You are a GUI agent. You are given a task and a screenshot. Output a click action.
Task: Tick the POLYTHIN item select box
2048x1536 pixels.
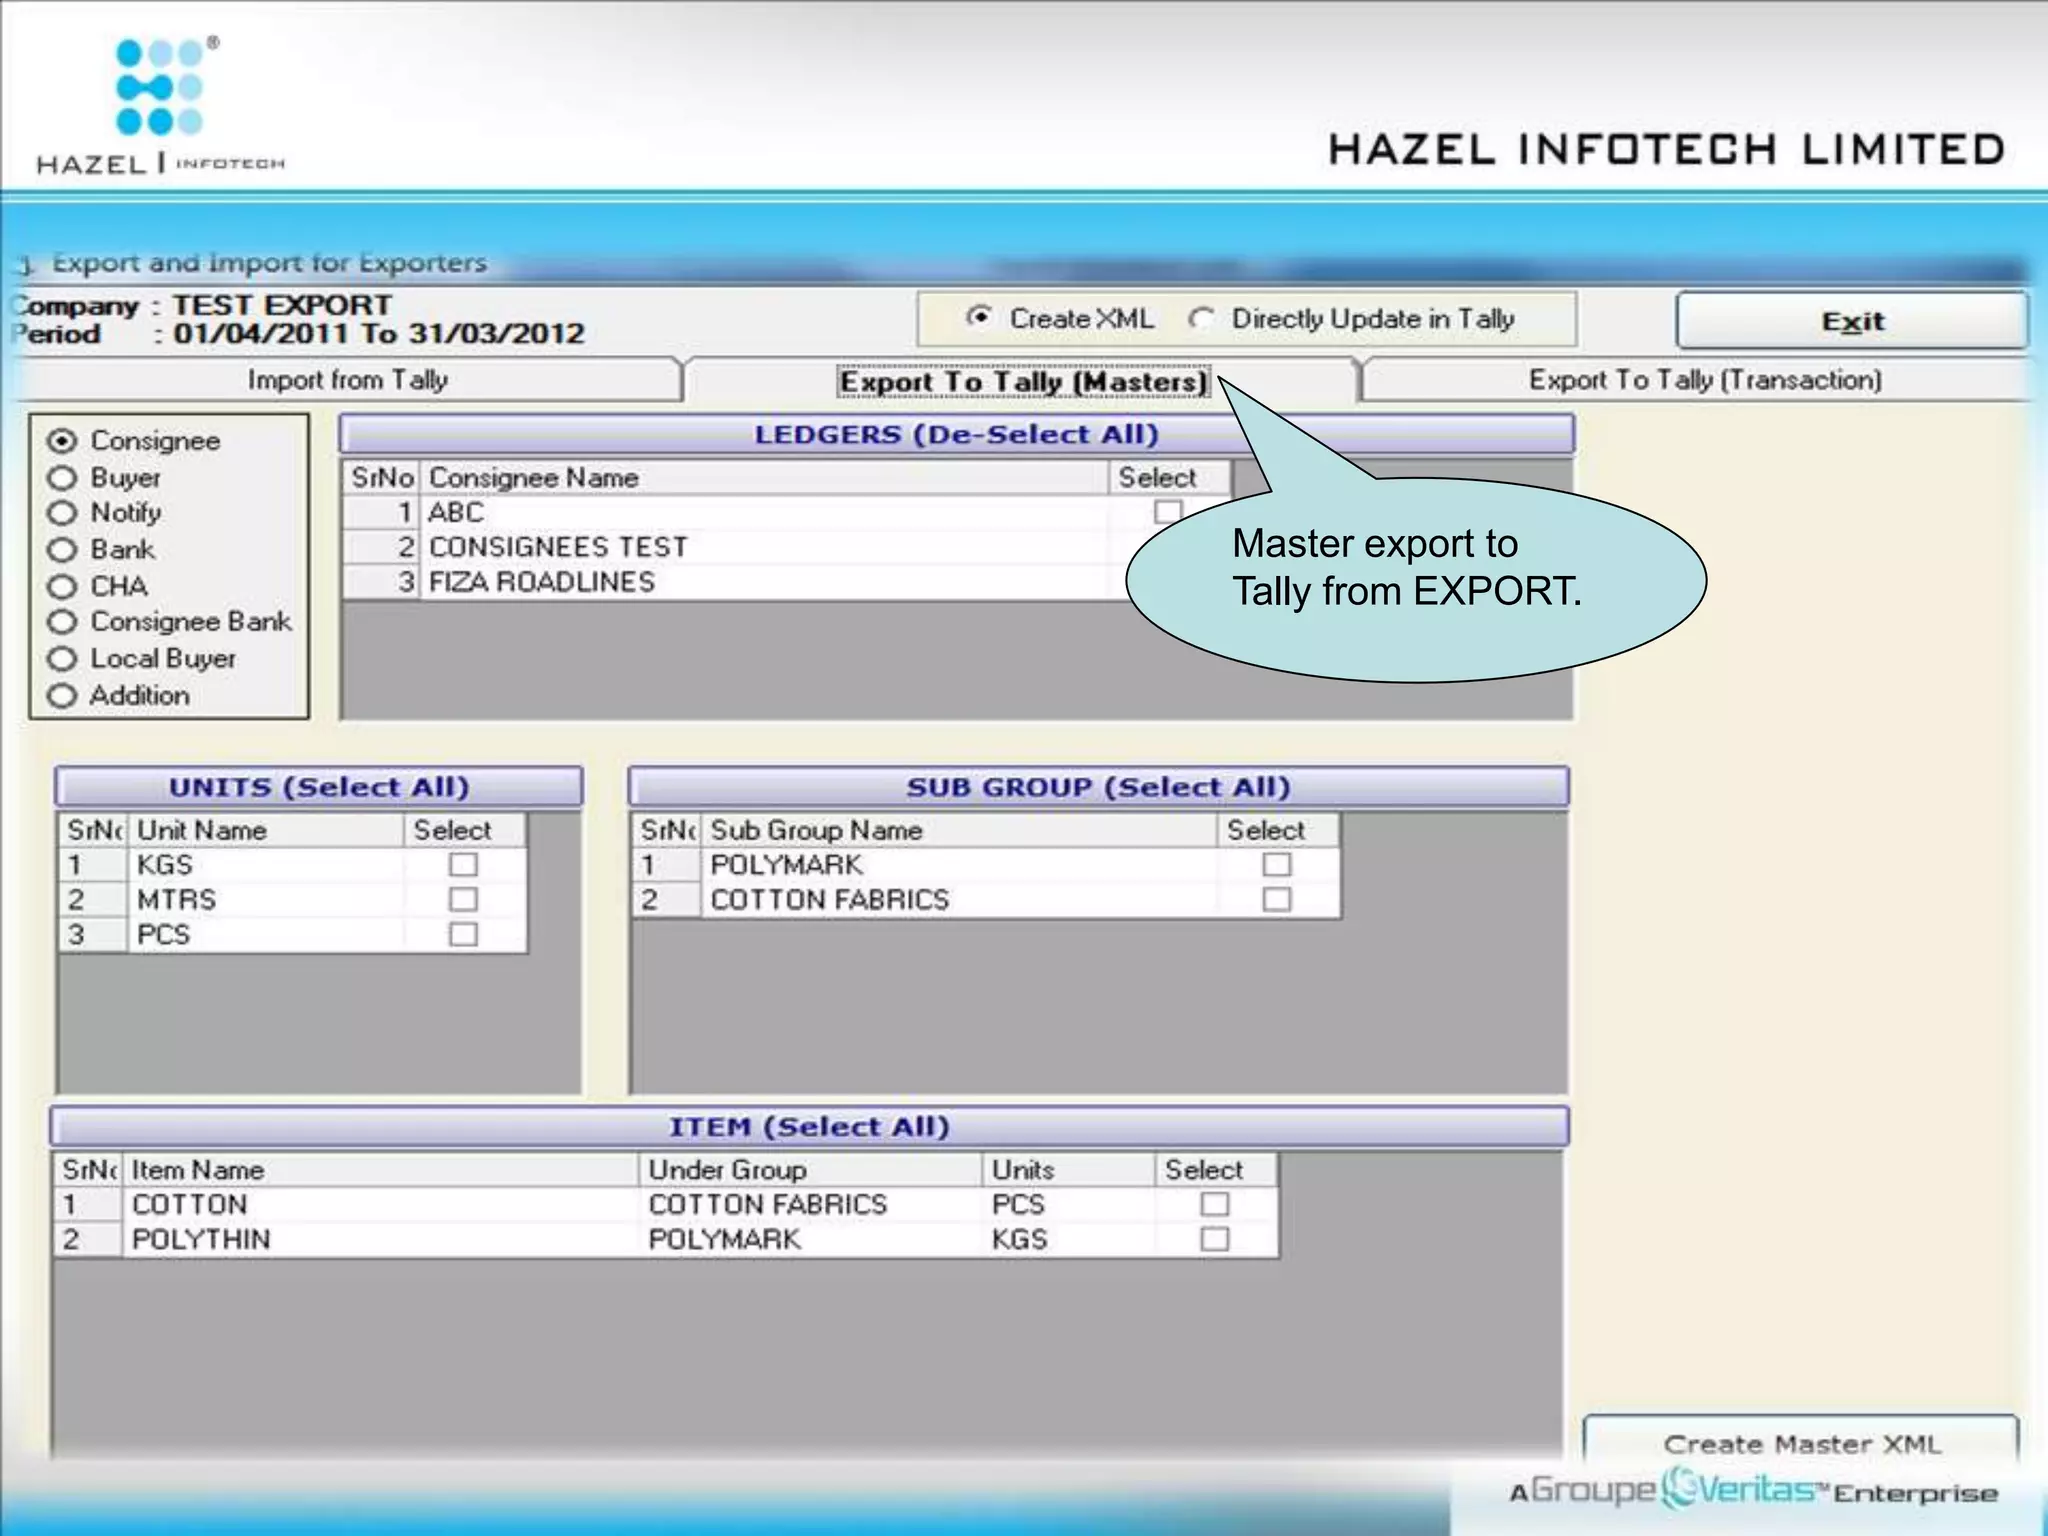coord(1215,1239)
